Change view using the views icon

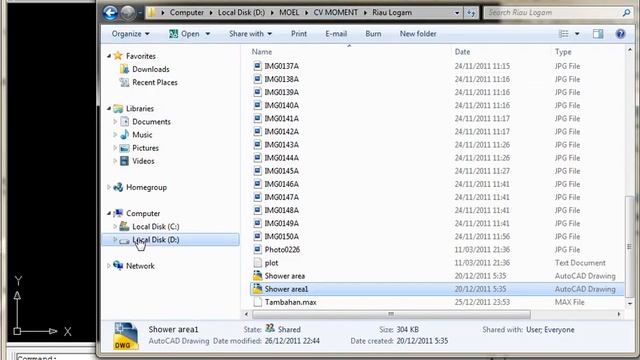[x=564, y=34]
